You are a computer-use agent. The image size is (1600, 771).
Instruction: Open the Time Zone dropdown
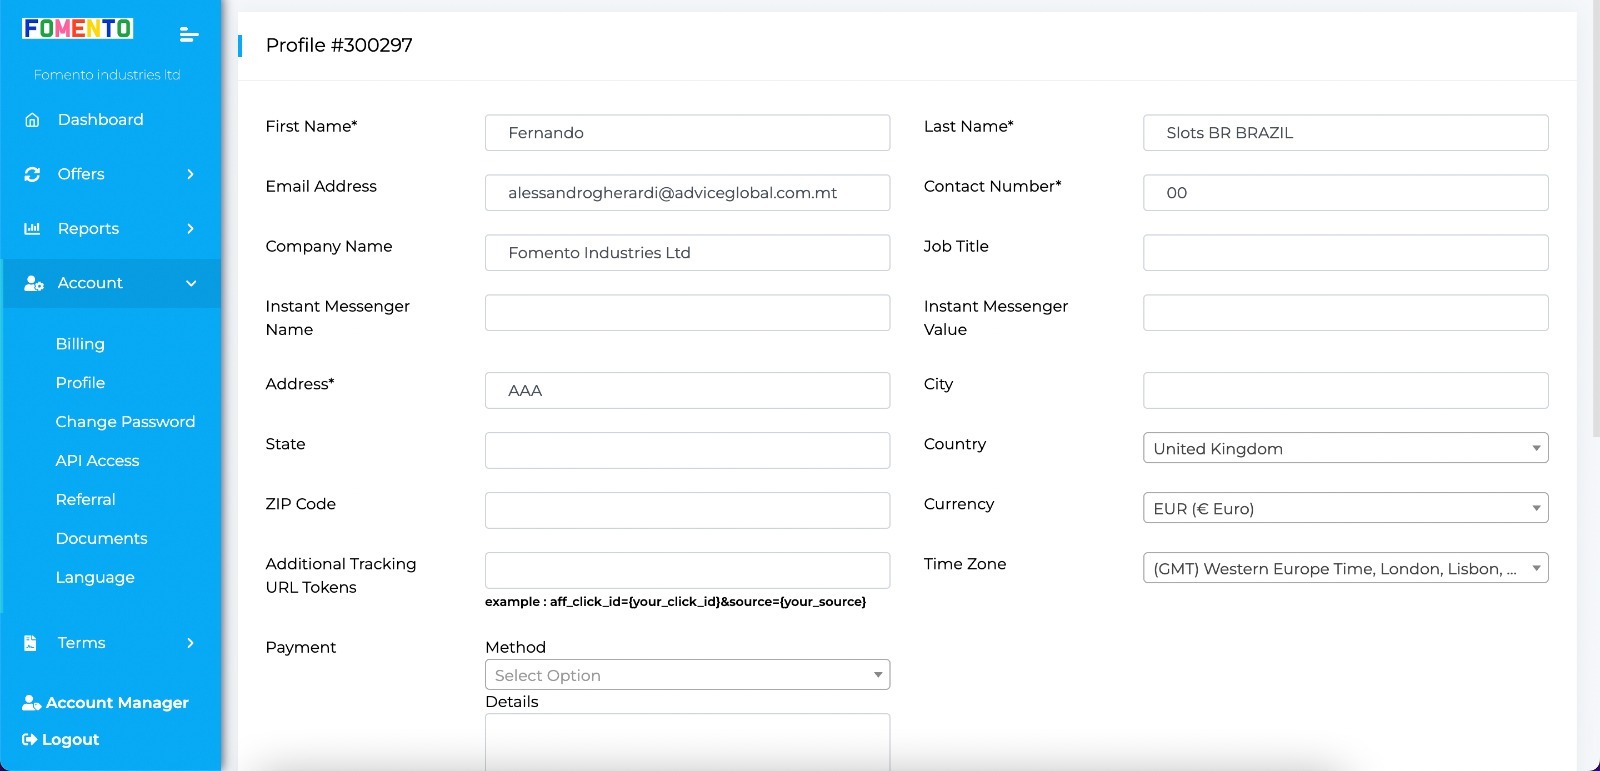point(1345,568)
